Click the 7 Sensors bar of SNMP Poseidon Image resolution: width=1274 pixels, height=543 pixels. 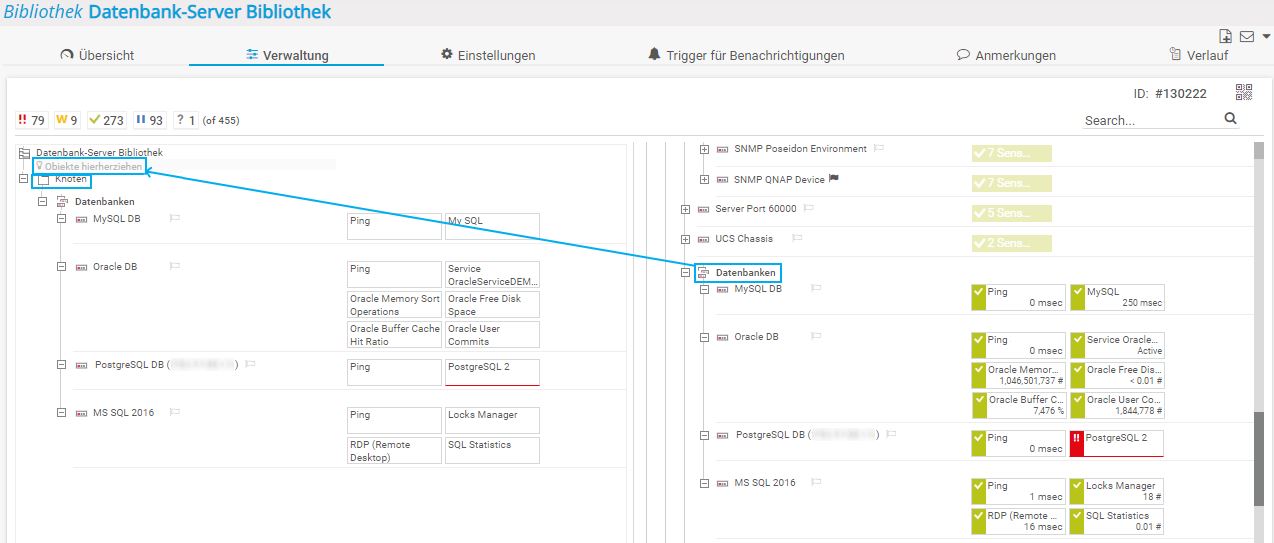coord(1010,153)
